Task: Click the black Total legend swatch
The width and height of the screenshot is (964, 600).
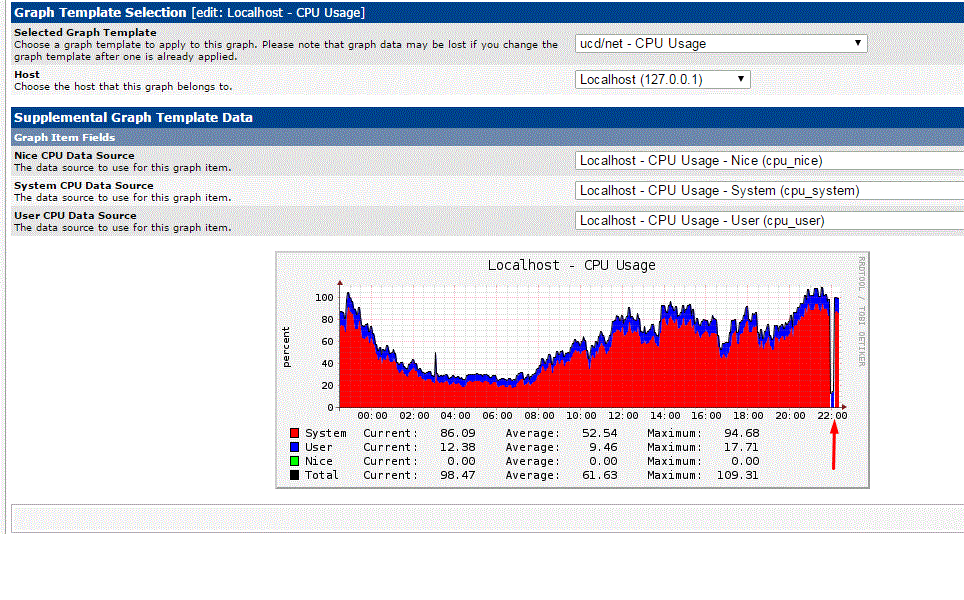Action: coord(294,475)
